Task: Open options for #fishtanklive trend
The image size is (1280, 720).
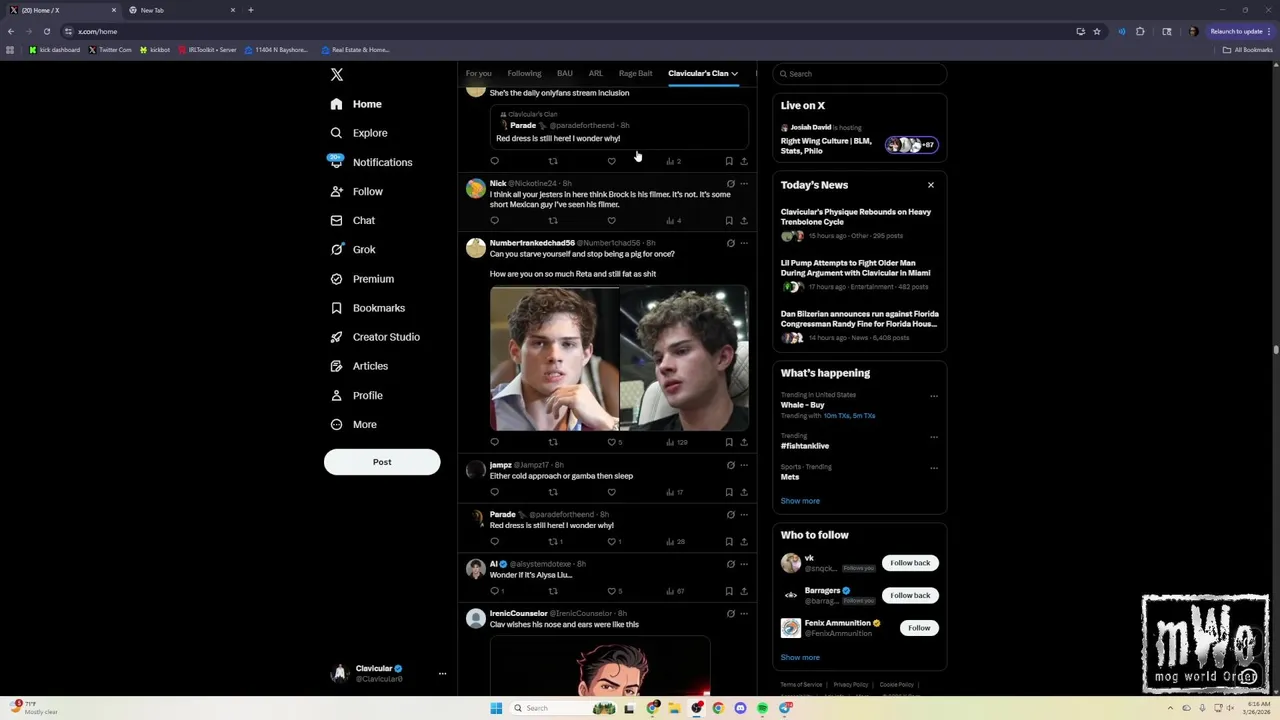Action: [x=934, y=437]
